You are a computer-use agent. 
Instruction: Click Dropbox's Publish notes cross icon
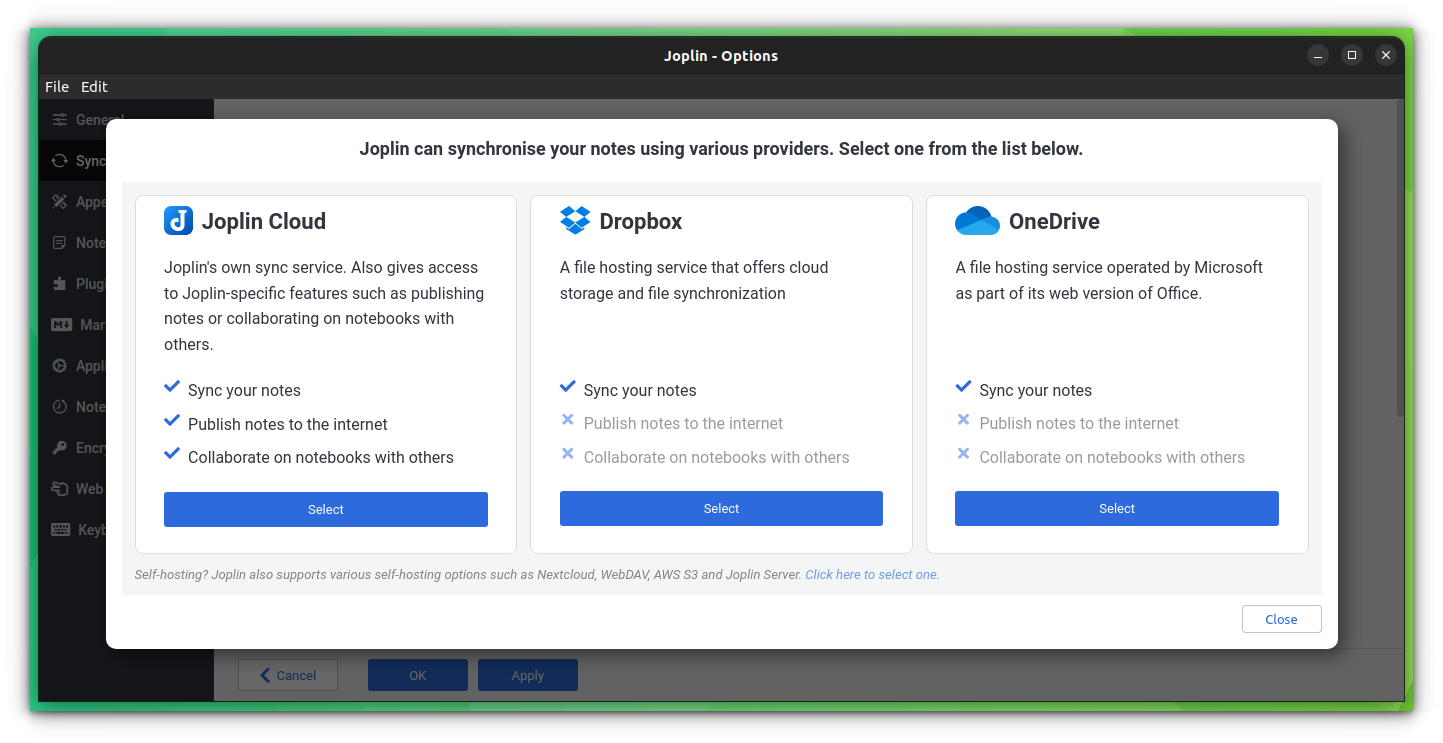[568, 420]
